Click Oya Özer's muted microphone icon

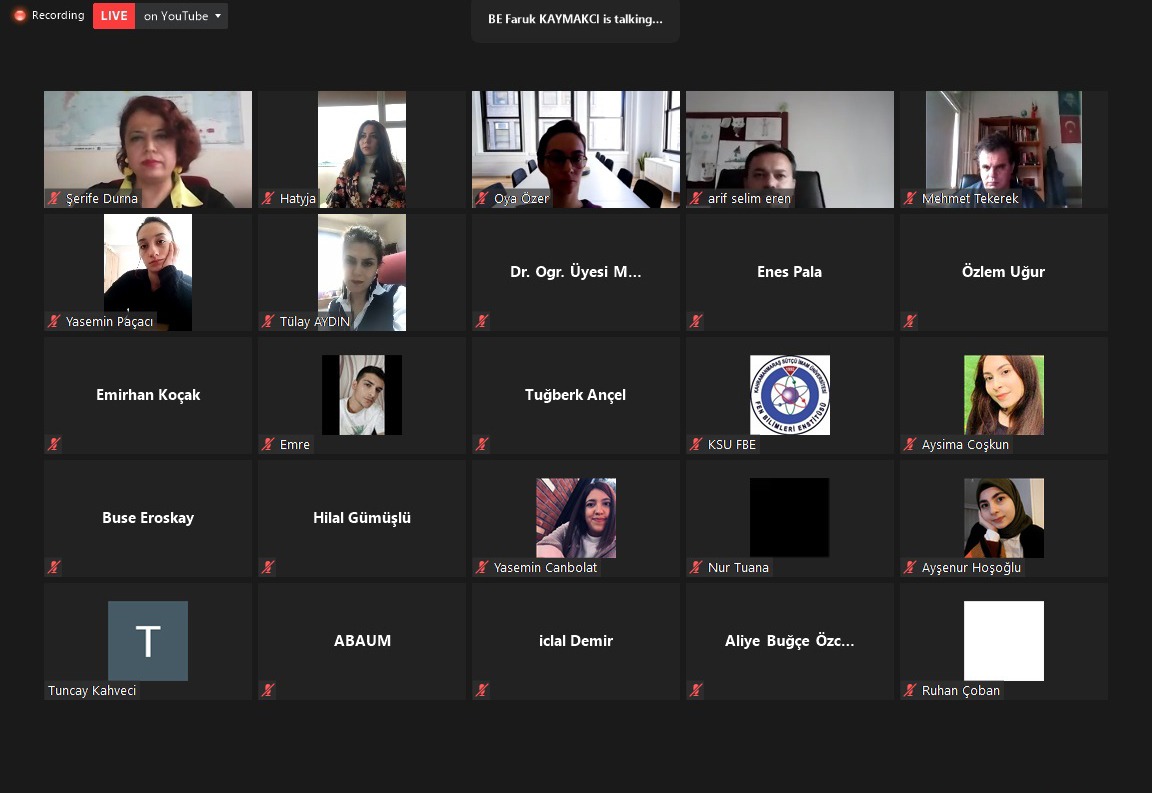coord(482,199)
